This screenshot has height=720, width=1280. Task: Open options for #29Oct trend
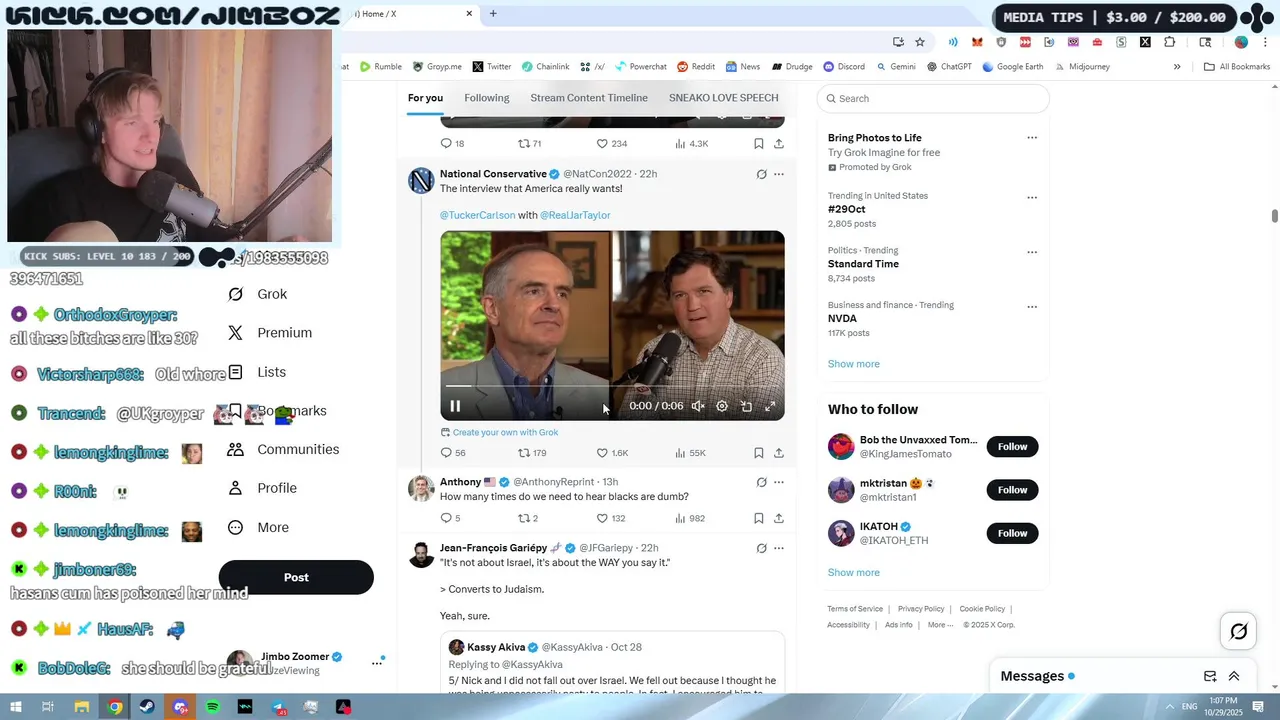pyautogui.click(x=1032, y=197)
